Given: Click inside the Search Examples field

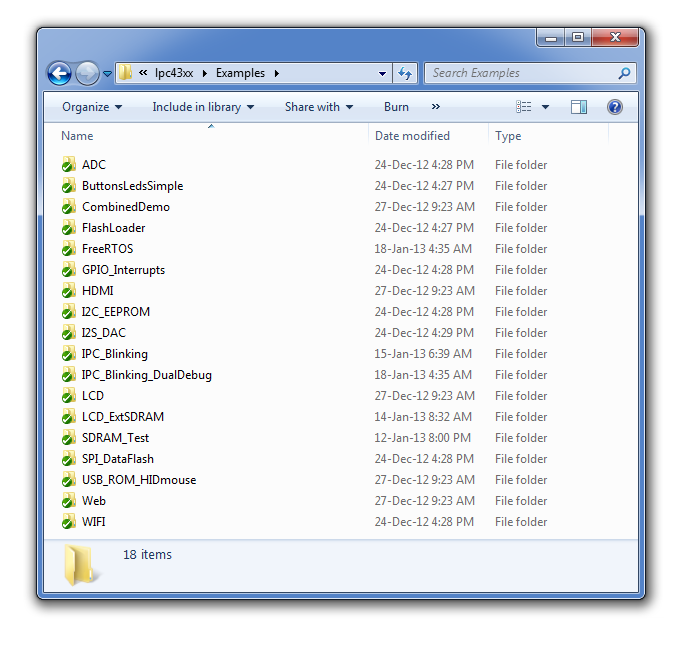Looking at the screenshot, I should point(520,73).
